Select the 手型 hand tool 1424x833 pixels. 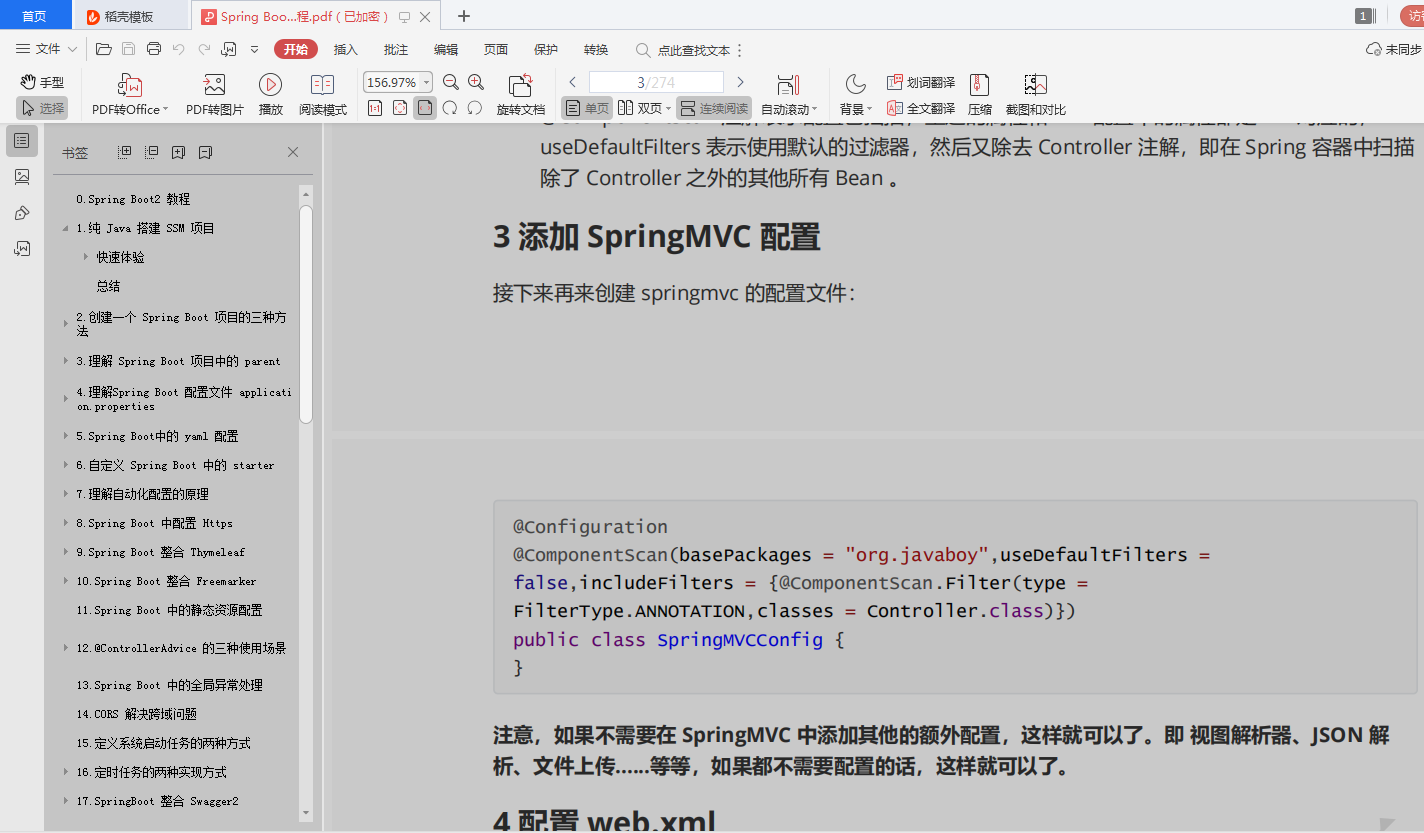click(x=40, y=81)
